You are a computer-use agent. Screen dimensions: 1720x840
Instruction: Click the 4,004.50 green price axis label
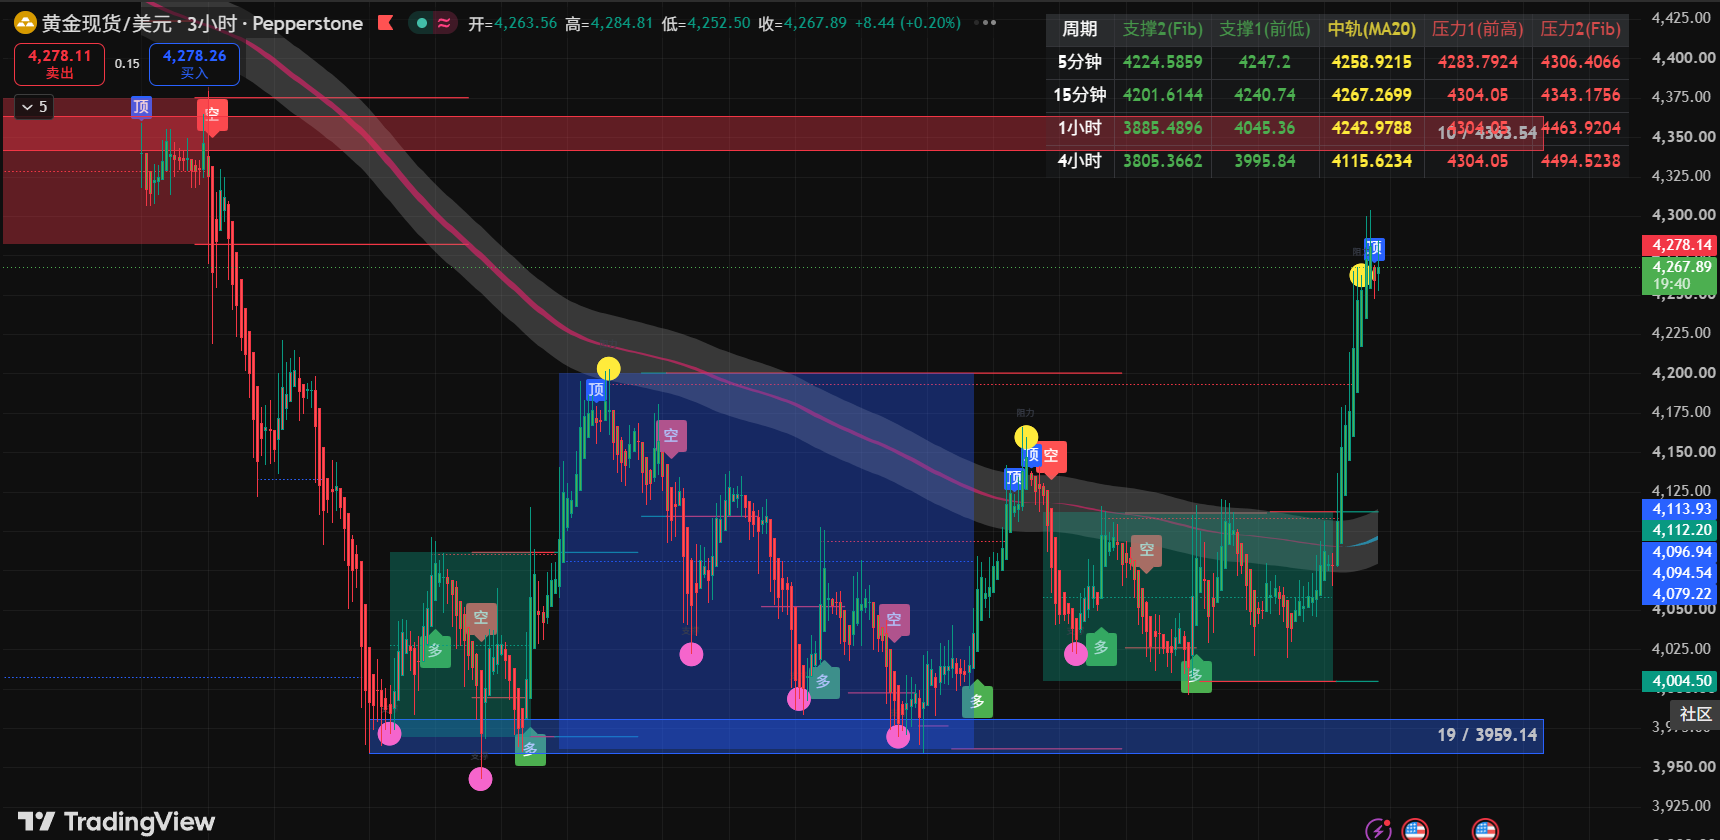1680,681
